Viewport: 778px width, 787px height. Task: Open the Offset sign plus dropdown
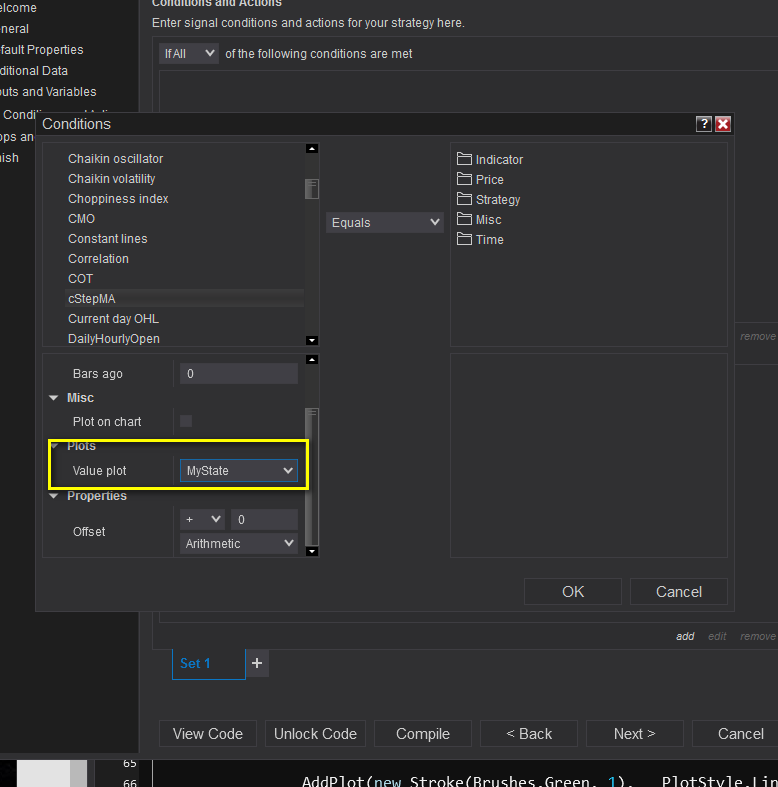[x=203, y=519]
